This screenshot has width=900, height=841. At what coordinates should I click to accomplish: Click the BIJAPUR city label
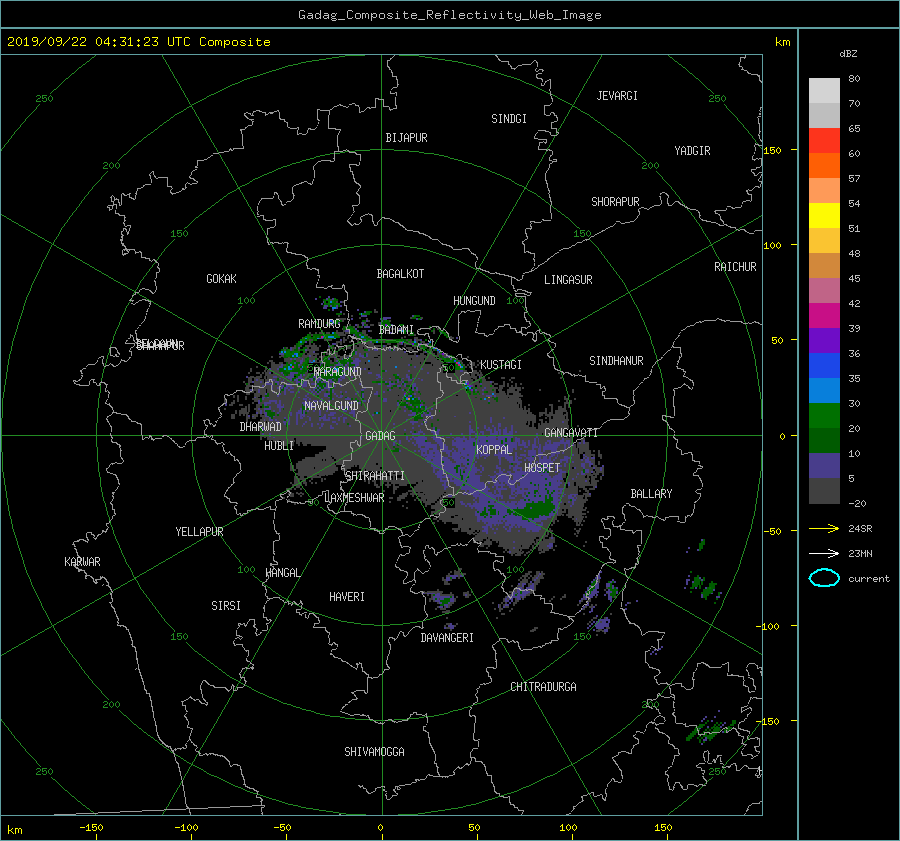(x=406, y=138)
